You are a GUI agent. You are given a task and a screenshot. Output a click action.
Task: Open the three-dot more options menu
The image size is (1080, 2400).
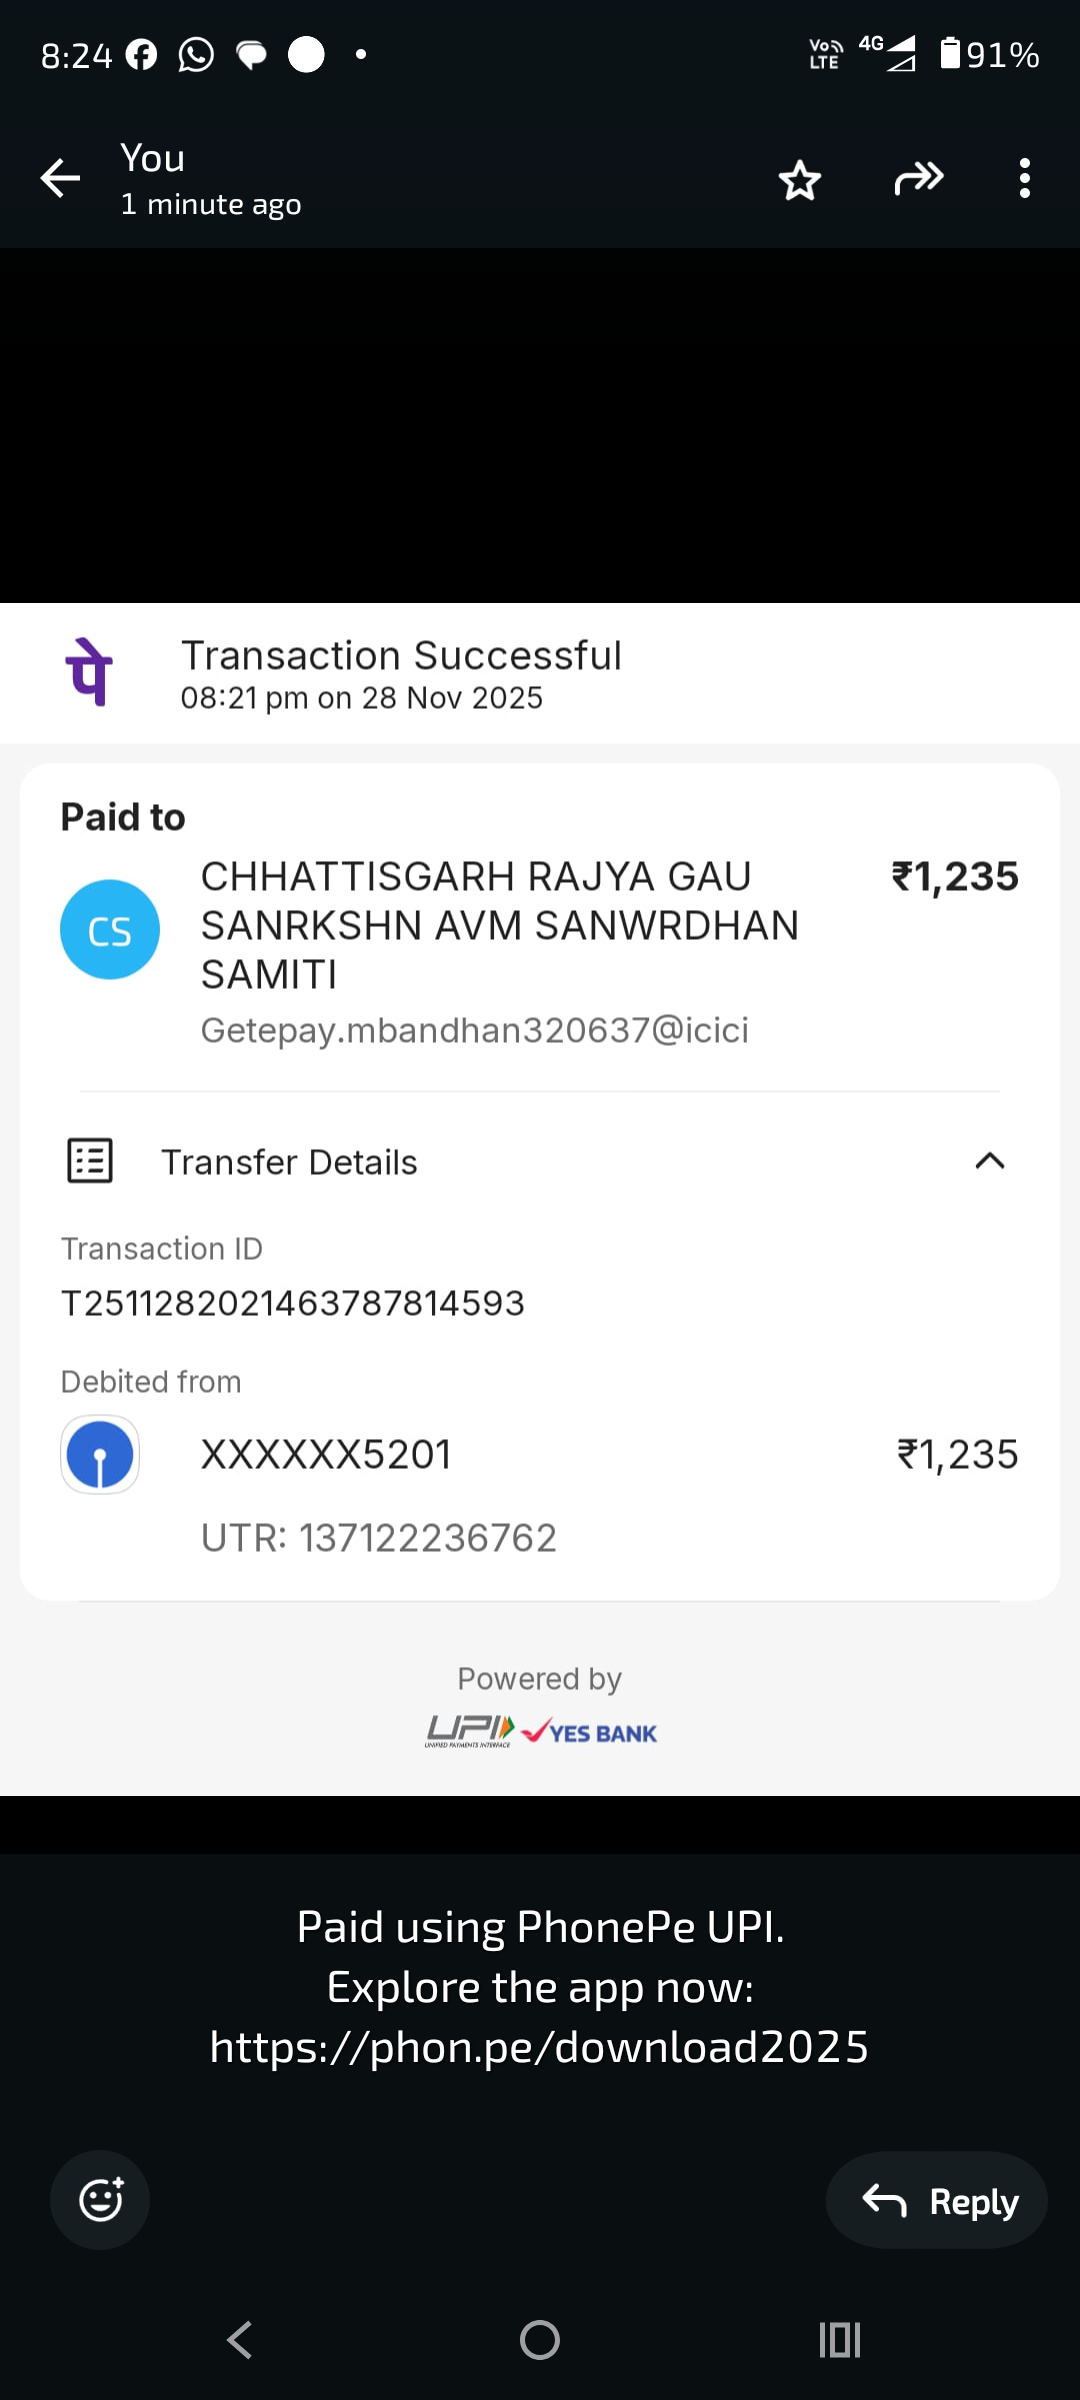[x=1024, y=179]
